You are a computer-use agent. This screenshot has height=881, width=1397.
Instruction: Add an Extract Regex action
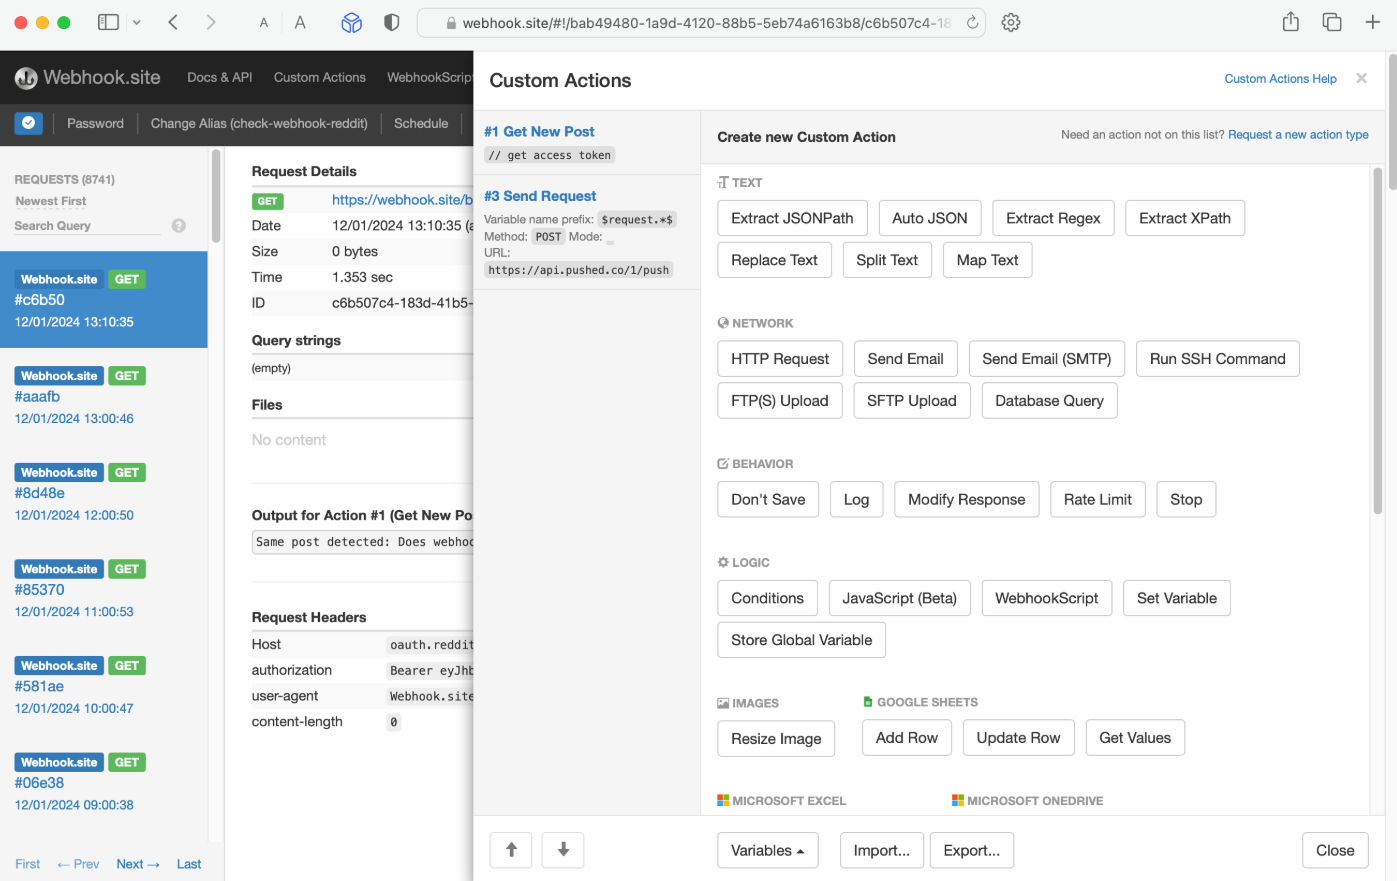pos(1053,218)
